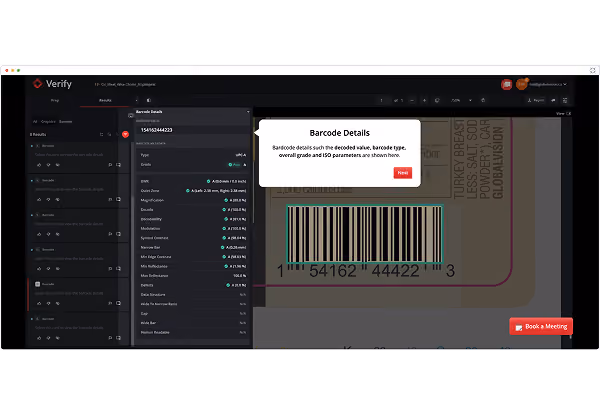Open the red chat messages icon

pyautogui.click(x=506, y=84)
